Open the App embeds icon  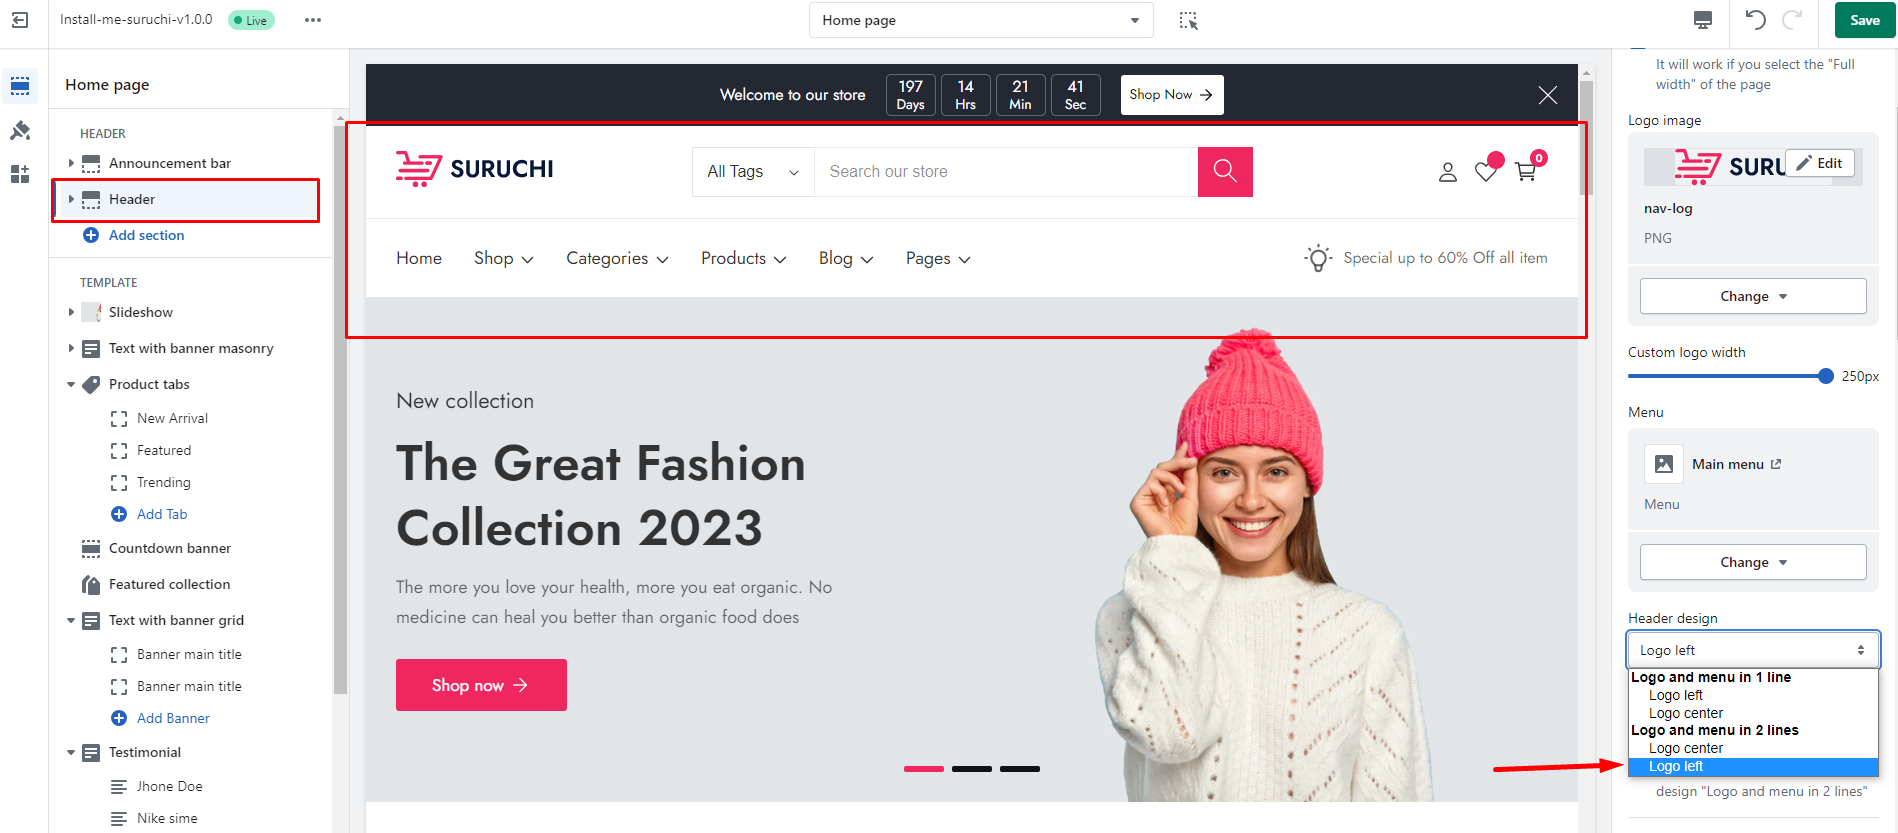20,175
